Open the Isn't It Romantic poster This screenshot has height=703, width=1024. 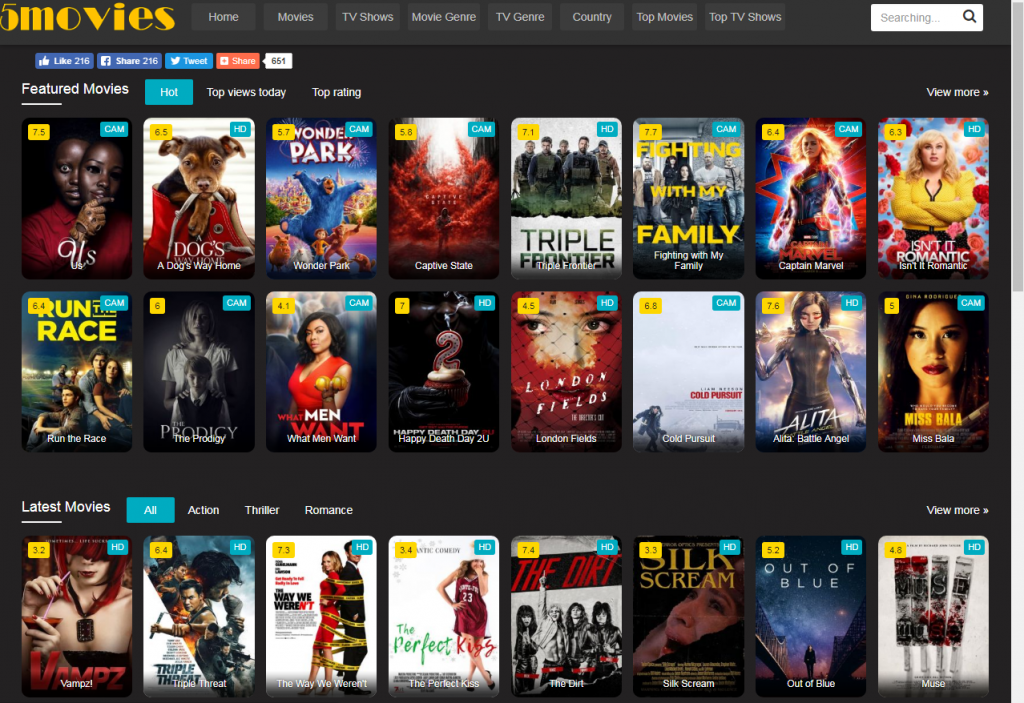pyautogui.click(x=933, y=198)
